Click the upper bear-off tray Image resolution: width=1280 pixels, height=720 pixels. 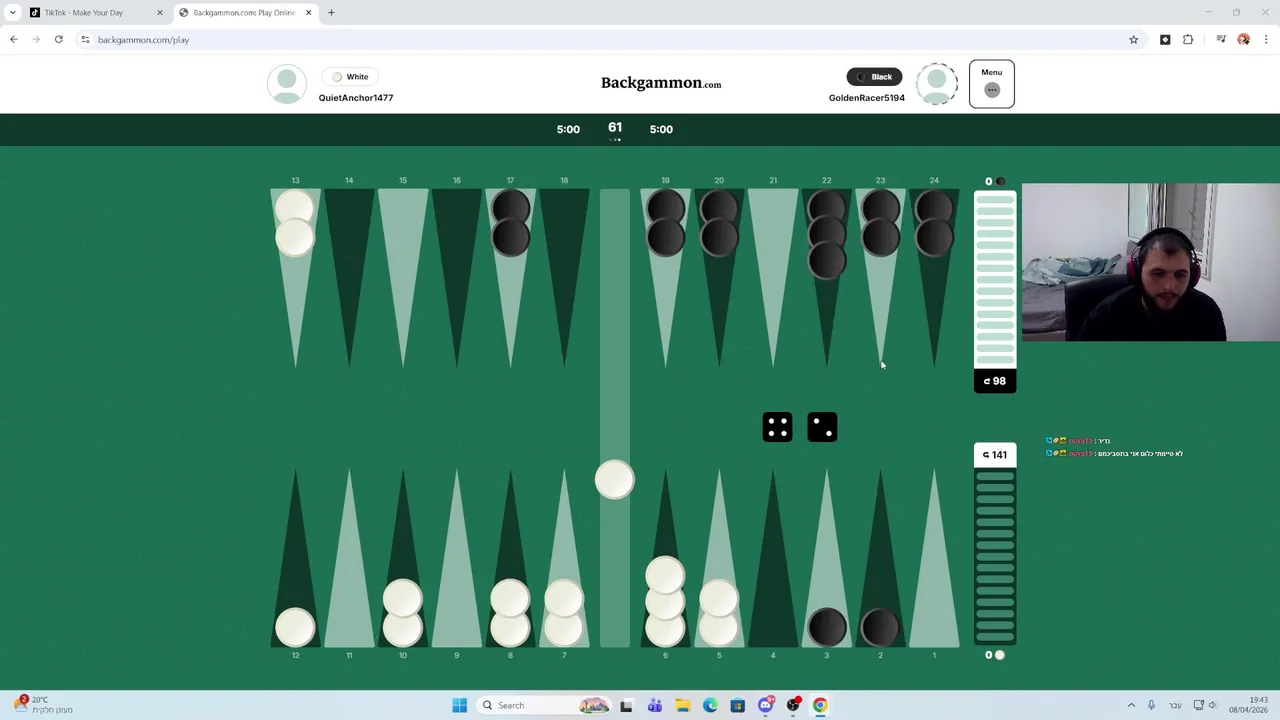pyautogui.click(x=995, y=280)
